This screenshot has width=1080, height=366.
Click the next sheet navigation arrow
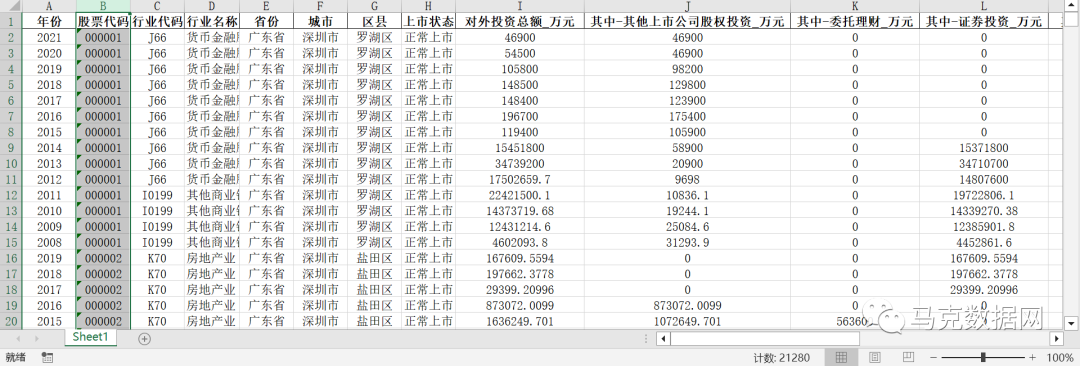(x=37, y=338)
